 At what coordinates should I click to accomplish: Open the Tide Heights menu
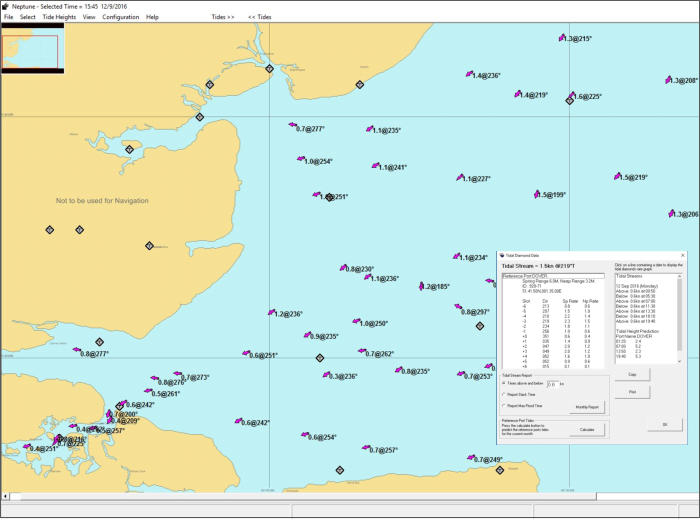58,17
